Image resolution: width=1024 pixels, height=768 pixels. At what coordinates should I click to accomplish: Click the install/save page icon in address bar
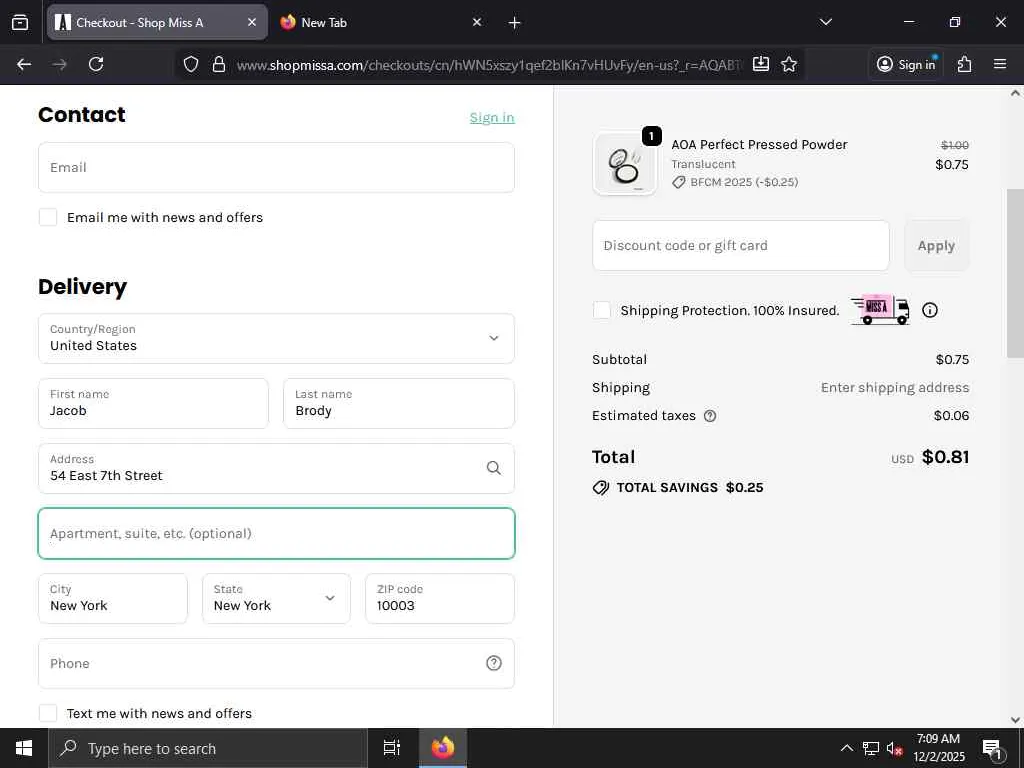tap(761, 64)
